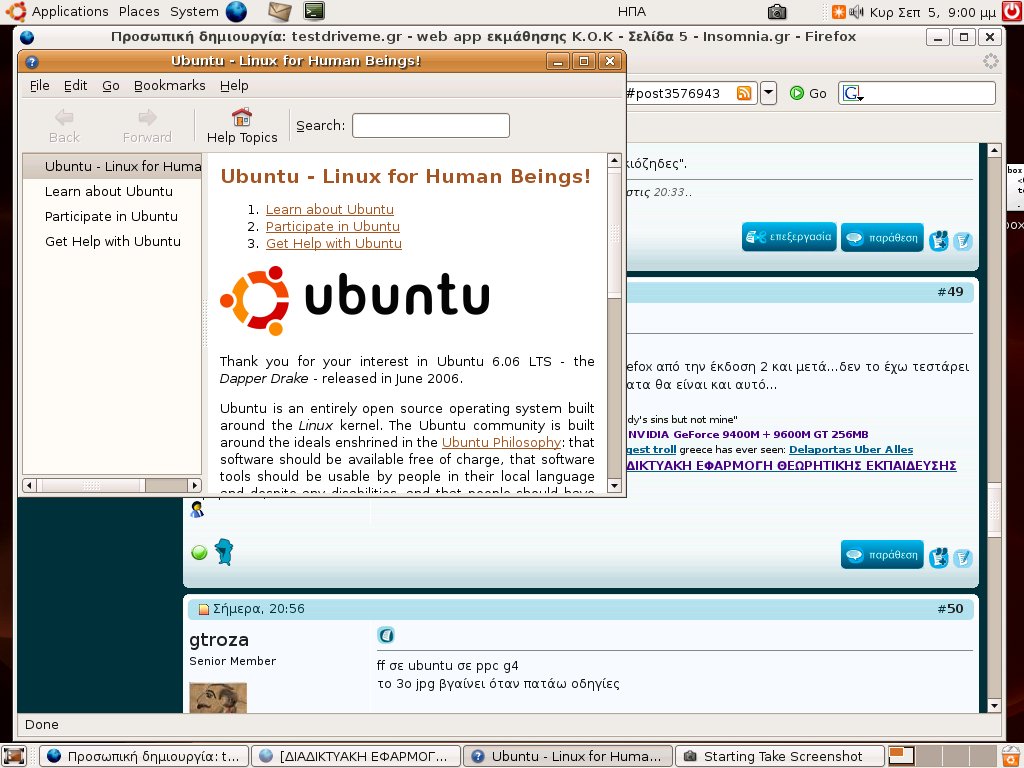Screen dimensions: 1024x768
Task: Click the Help Topics home icon
Action: pyautogui.click(x=242, y=126)
